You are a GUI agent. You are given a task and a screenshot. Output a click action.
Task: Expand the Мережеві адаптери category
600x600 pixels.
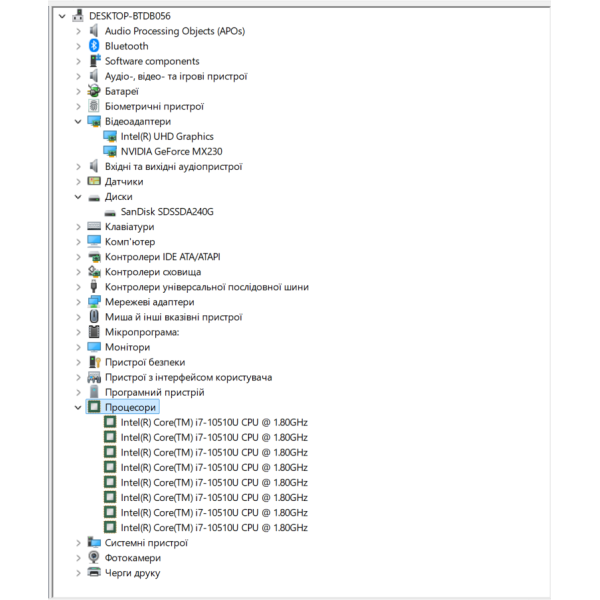[x=78, y=302]
